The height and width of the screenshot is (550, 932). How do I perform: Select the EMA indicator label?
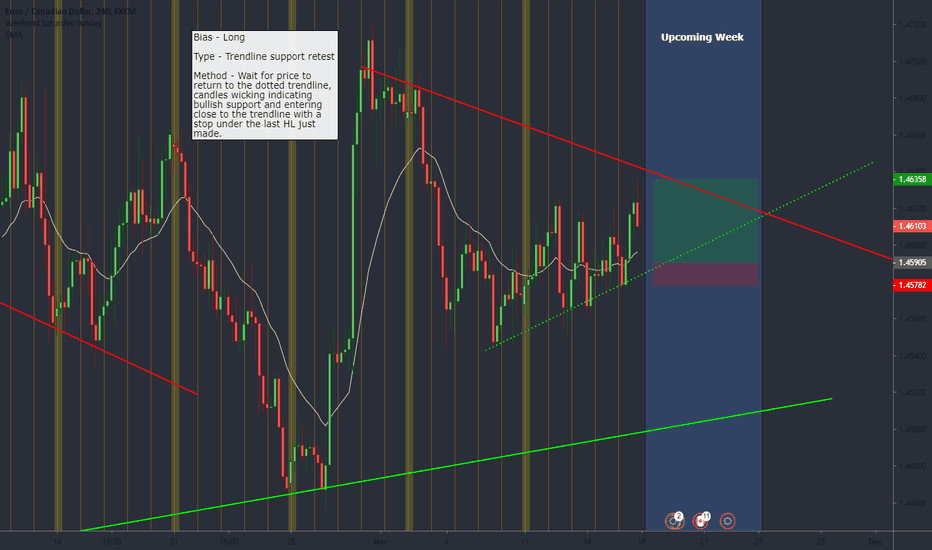[x=14, y=33]
